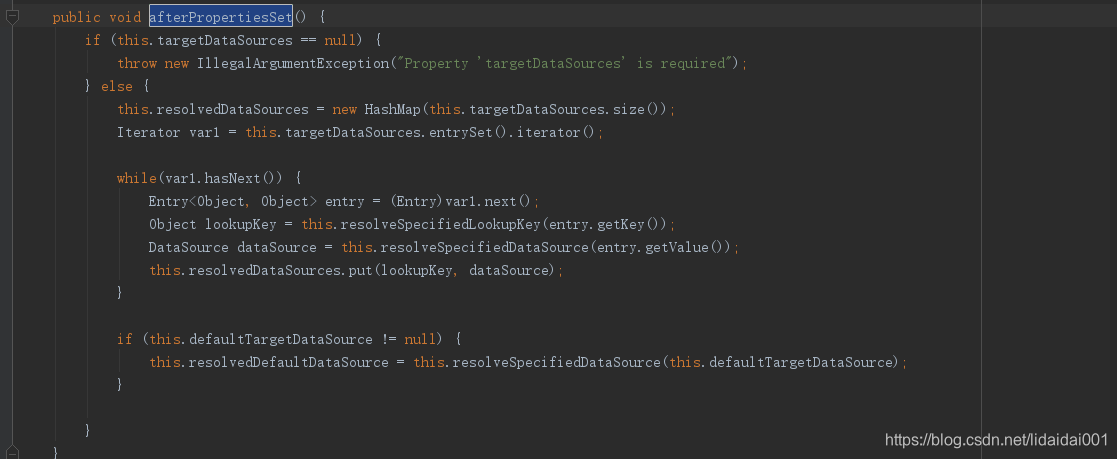Click the void return type
This screenshot has width=1117, height=459.
[x=125, y=17]
